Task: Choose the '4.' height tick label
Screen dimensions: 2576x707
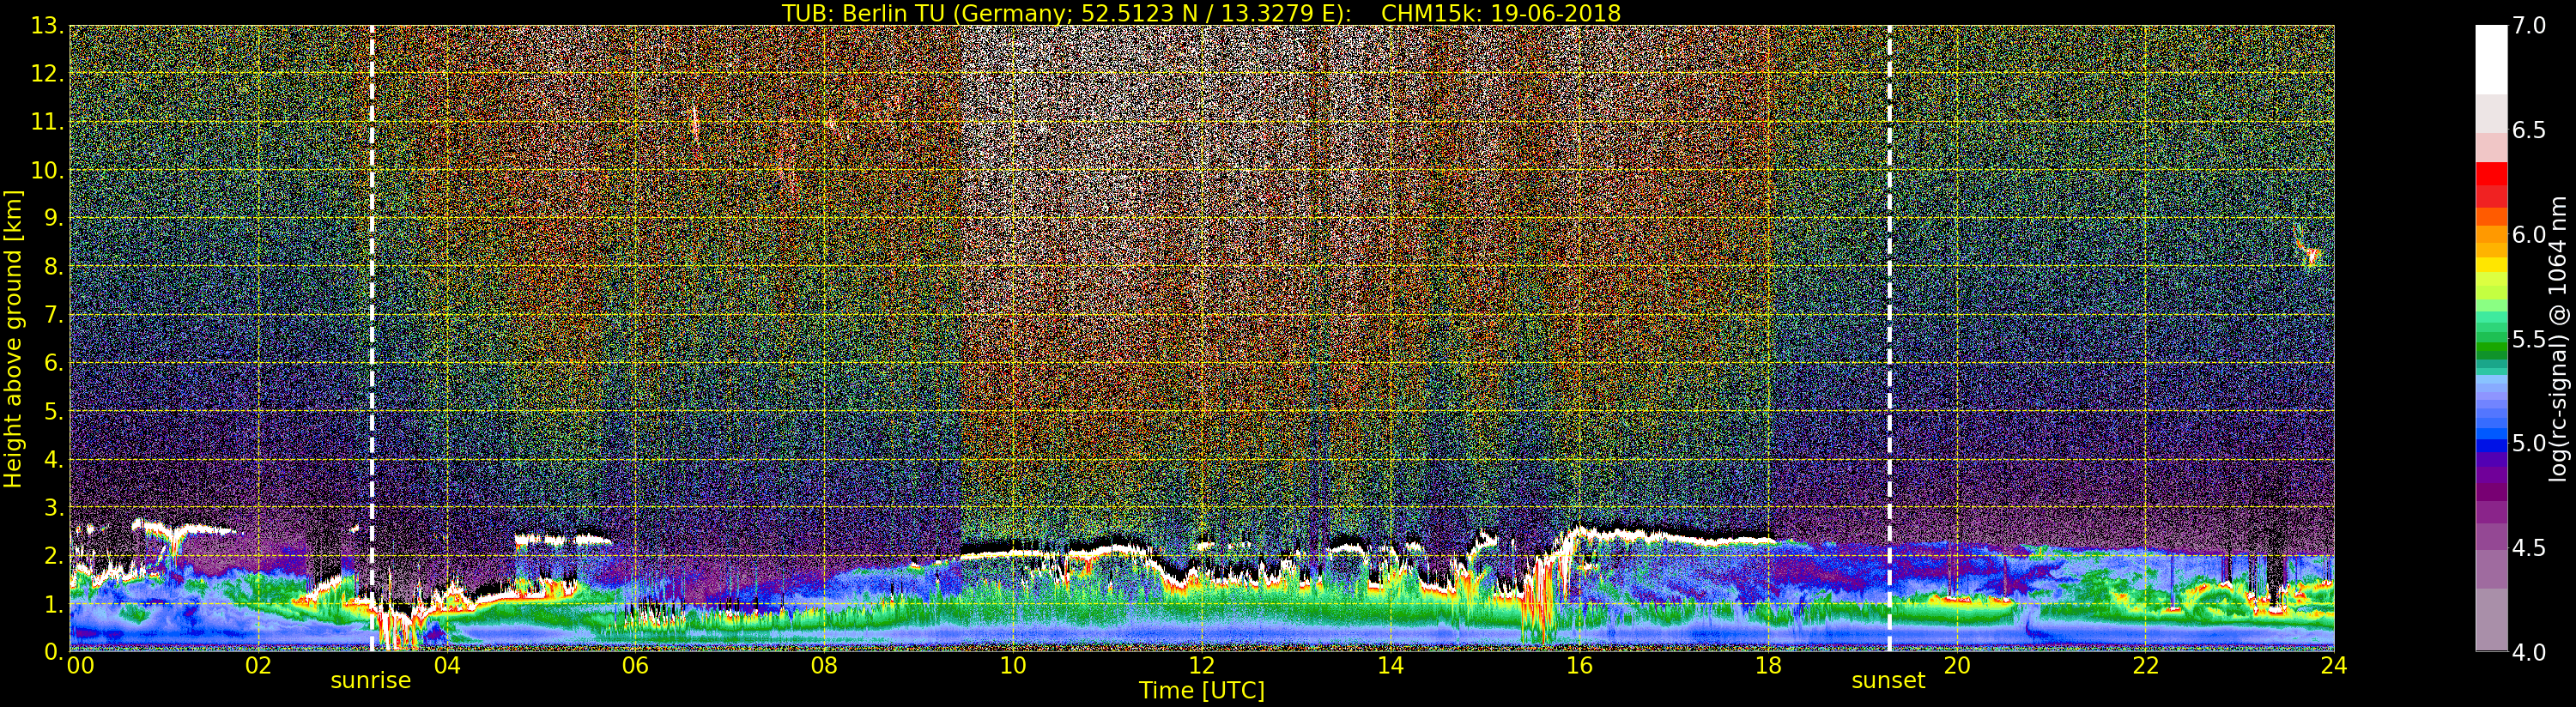Action: [x=53, y=459]
